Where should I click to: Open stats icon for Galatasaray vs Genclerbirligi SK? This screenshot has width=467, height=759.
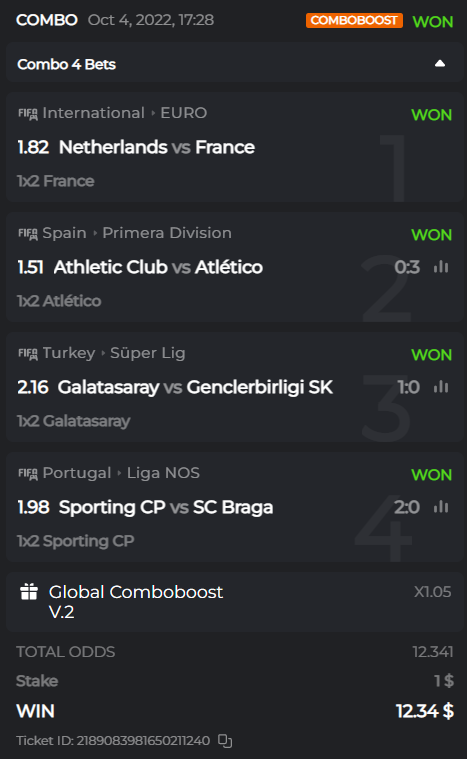(x=441, y=387)
